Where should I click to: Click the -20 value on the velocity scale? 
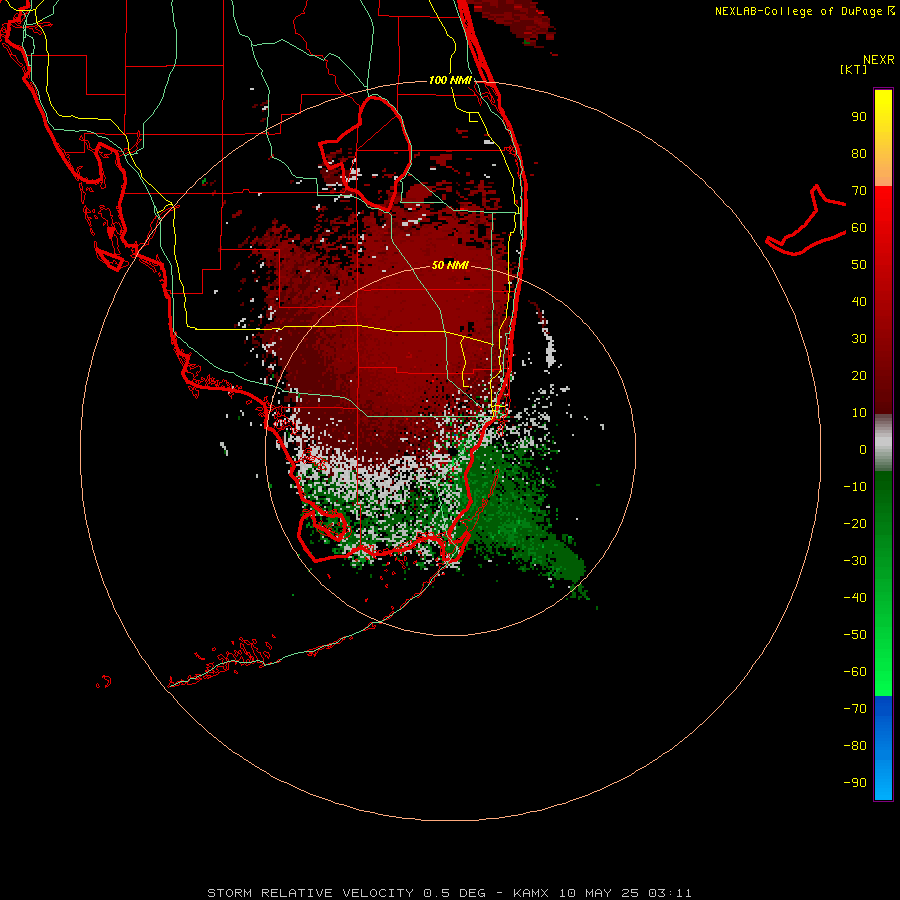tap(855, 523)
